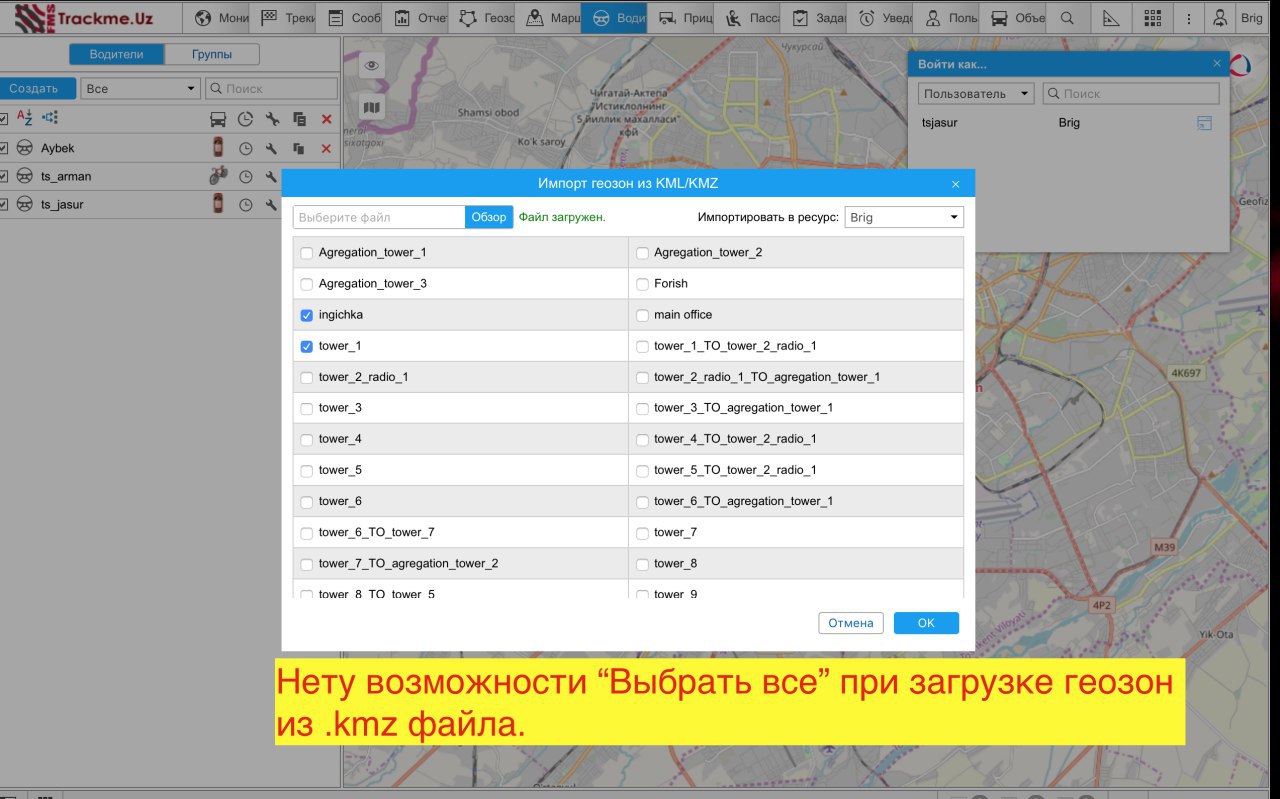Screen dimensions: 1280x799
Task: Expand the 'Все' filter dropdown
Action: tap(140, 89)
